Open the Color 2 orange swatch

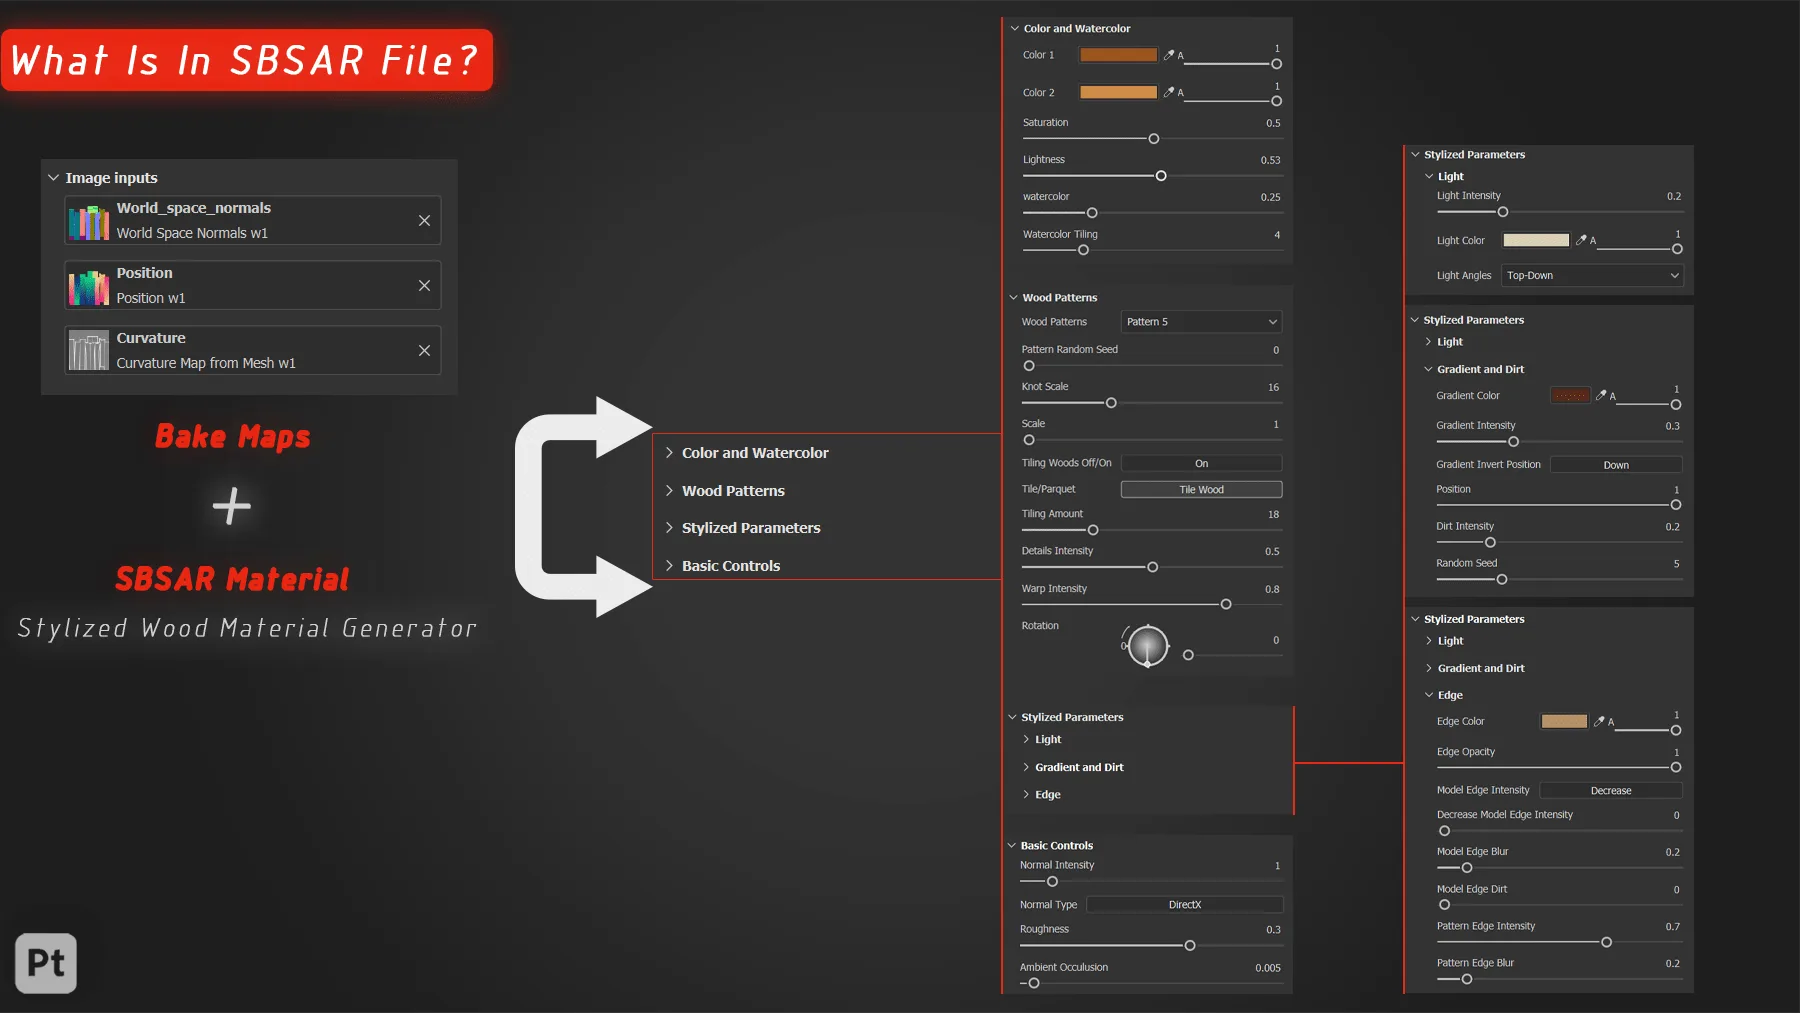(x=1118, y=92)
